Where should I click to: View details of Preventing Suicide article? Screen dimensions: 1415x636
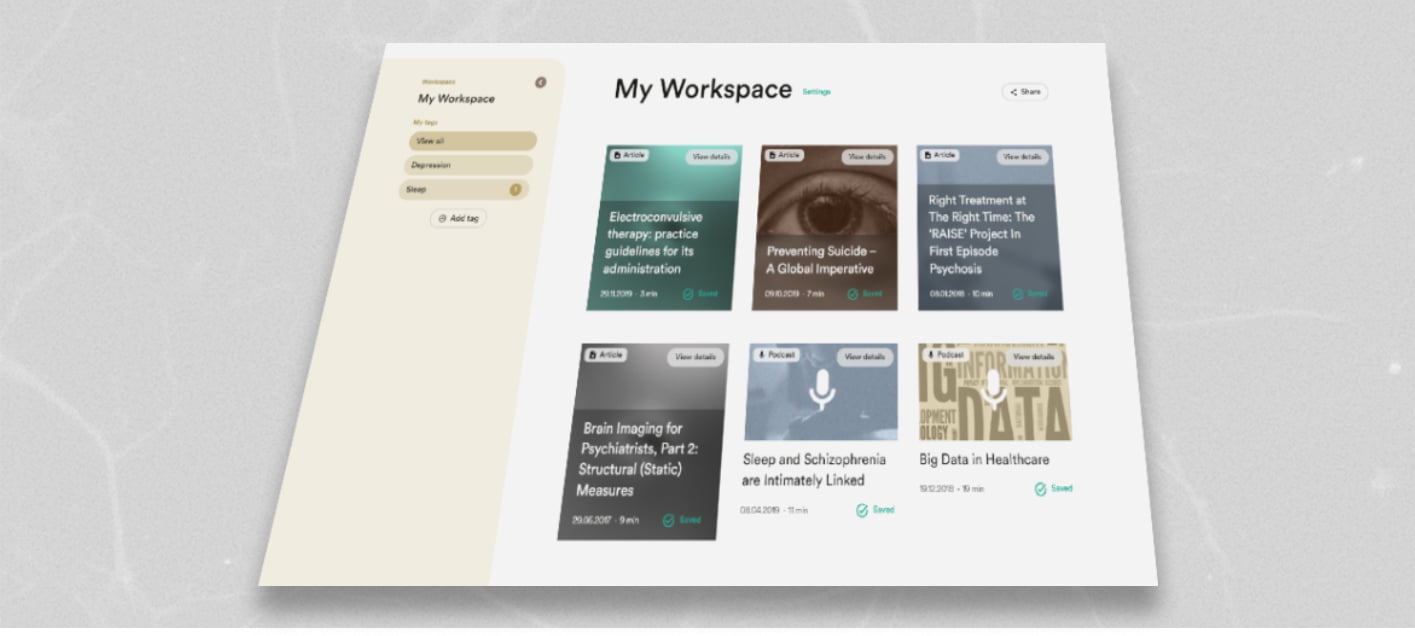pyautogui.click(x=866, y=157)
